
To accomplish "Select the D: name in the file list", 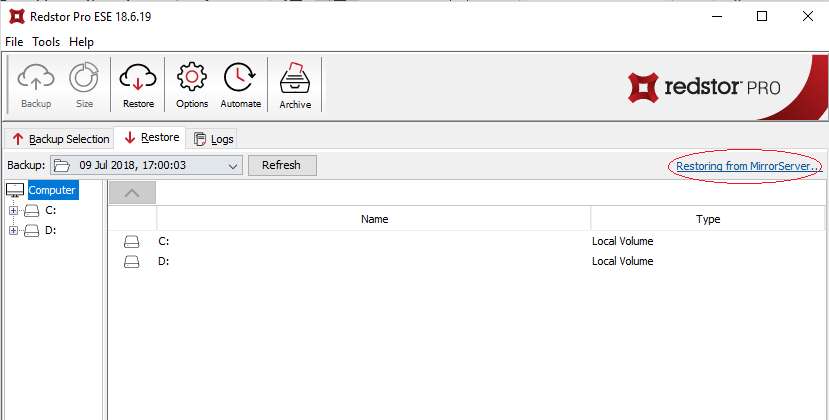I will tap(163, 261).
